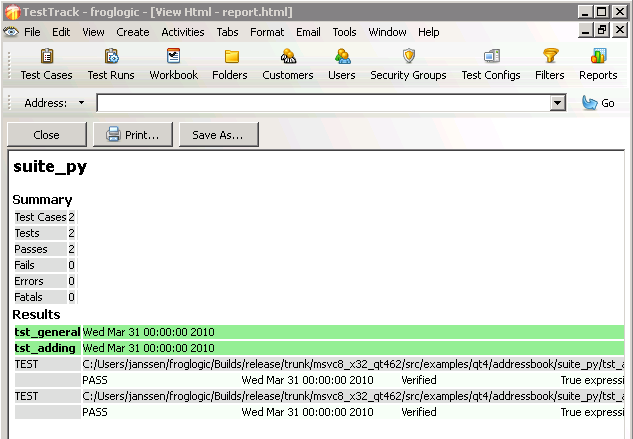The width and height of the screenshot is (633, 439).
Task: Click the Close button above report
Action: point(46,135)
